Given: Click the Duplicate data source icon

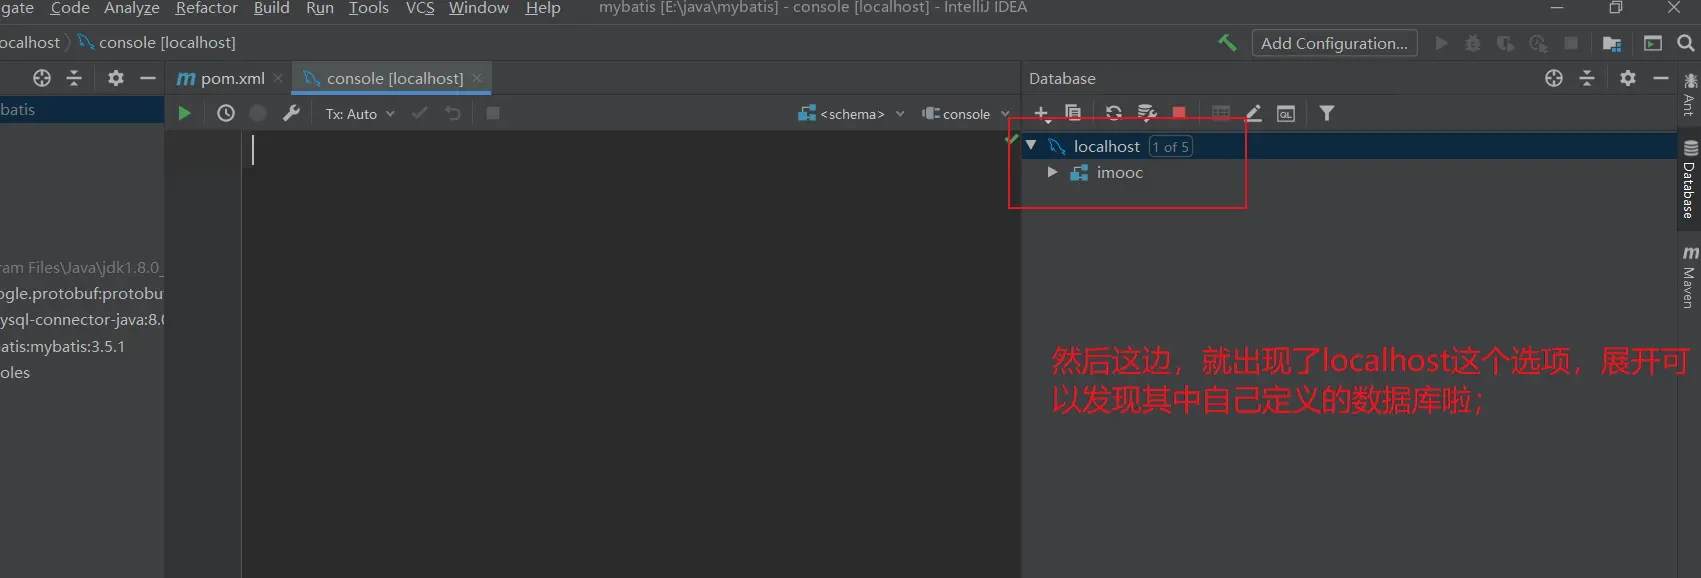Looking at the screenshot, I should 1073,113.
